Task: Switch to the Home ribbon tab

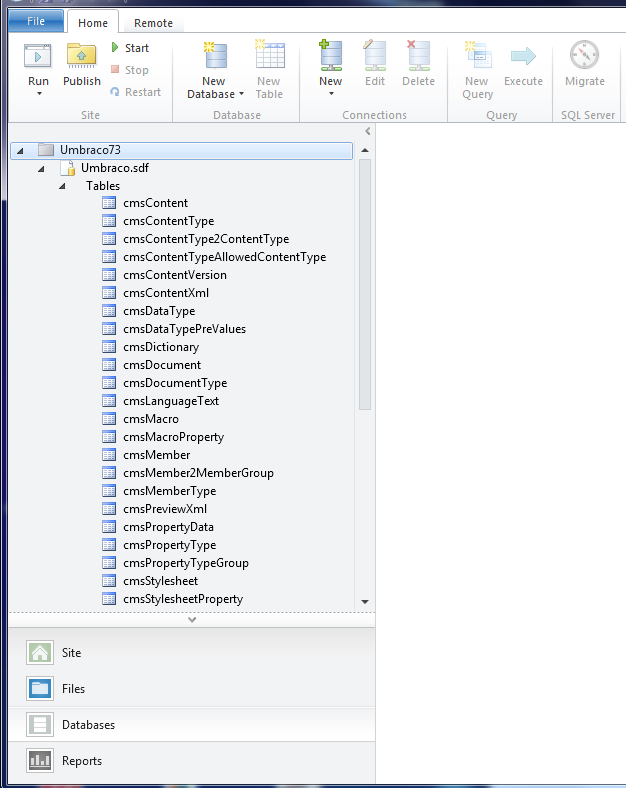Action: coord(93,23)
